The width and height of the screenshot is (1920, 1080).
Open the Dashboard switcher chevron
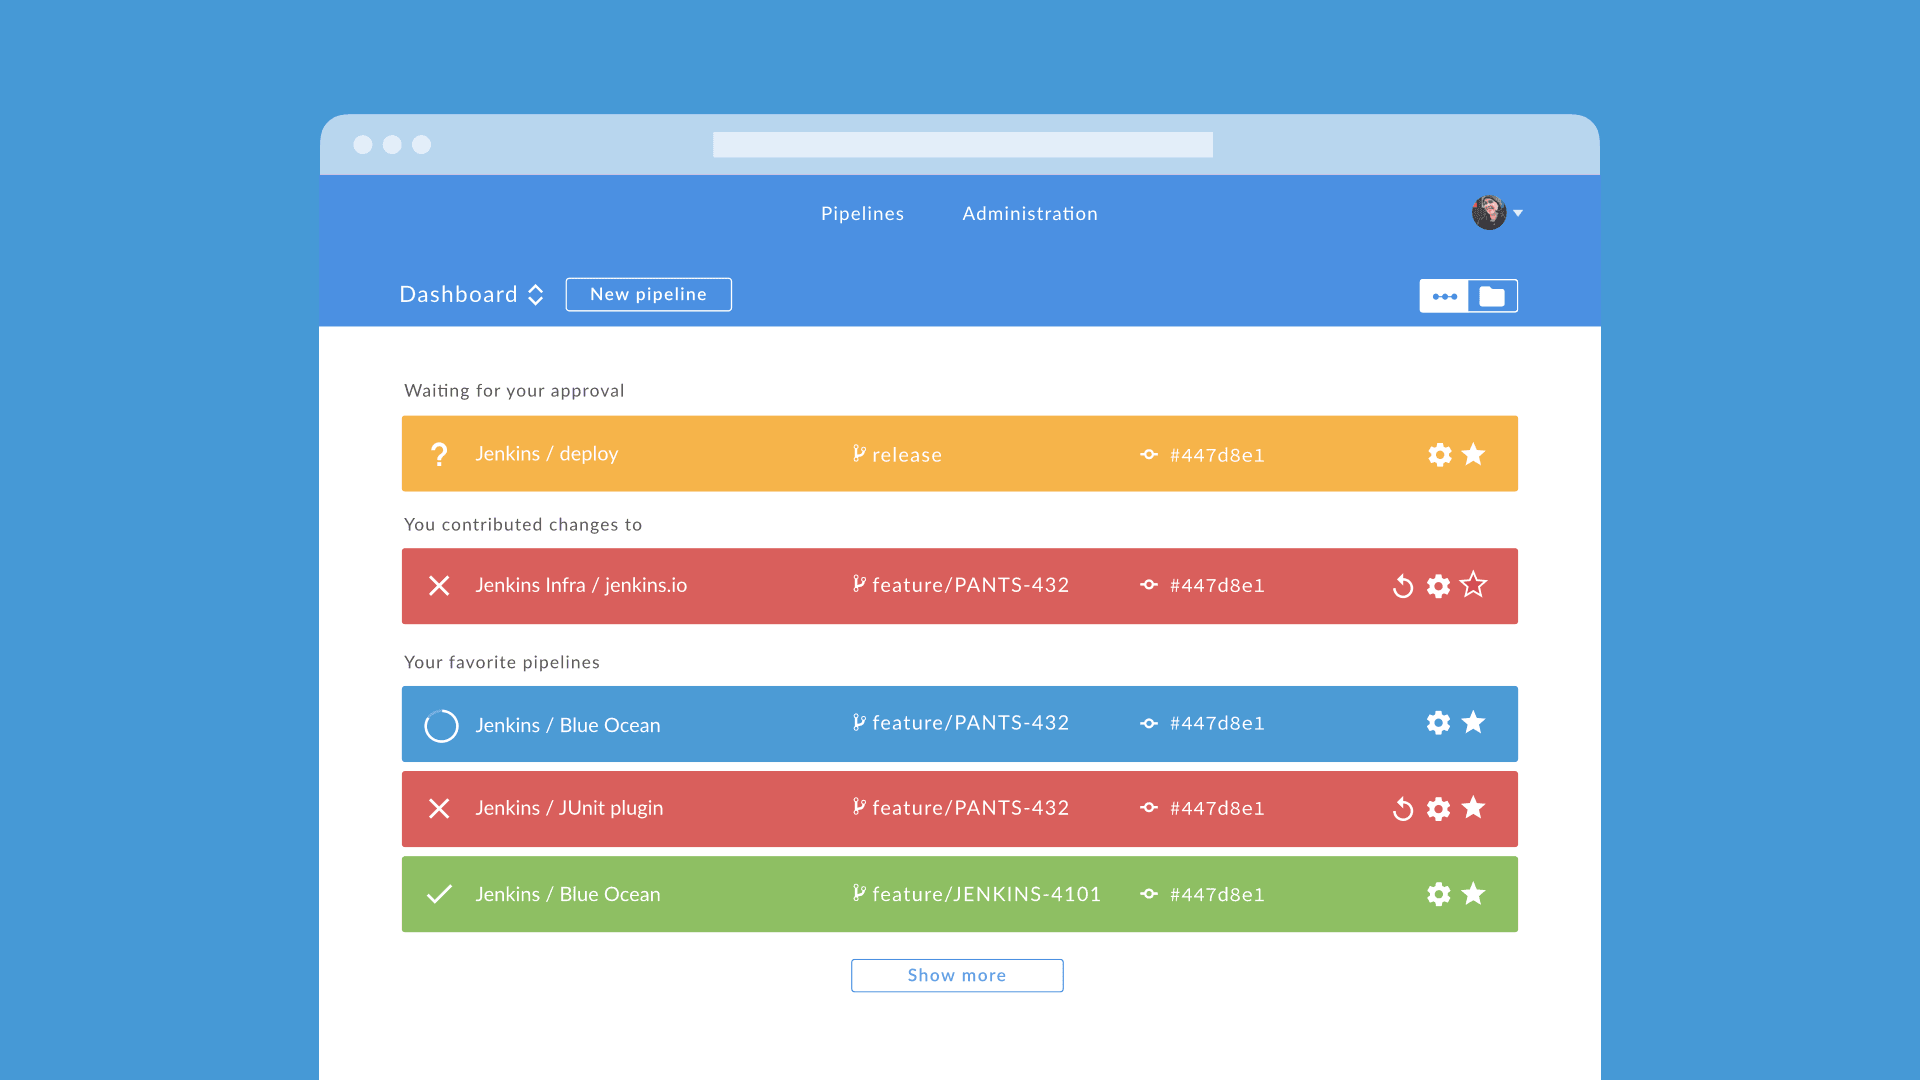[x=536, y=294]
